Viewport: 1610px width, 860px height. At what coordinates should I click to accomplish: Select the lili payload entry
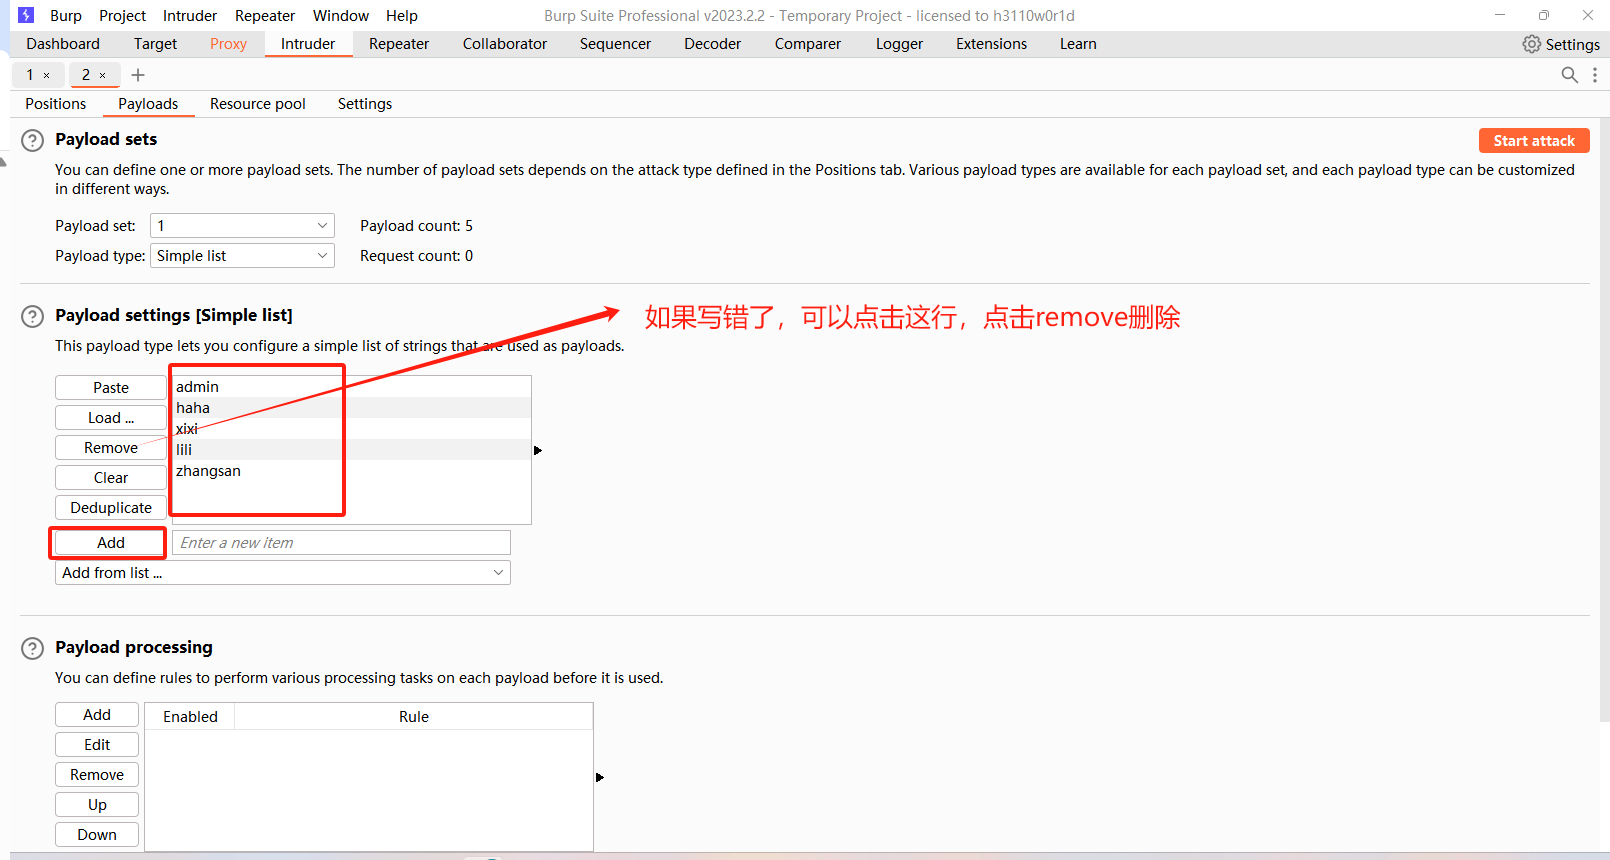point(352,450)
